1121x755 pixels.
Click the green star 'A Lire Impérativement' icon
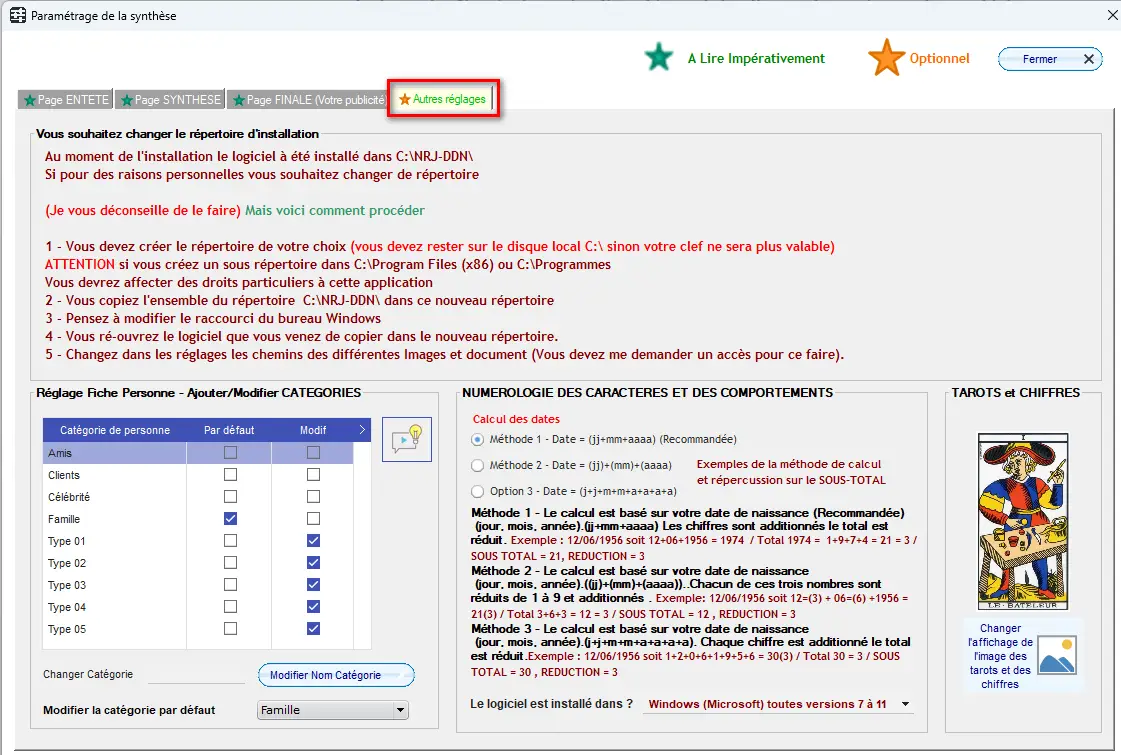(659, 58)
